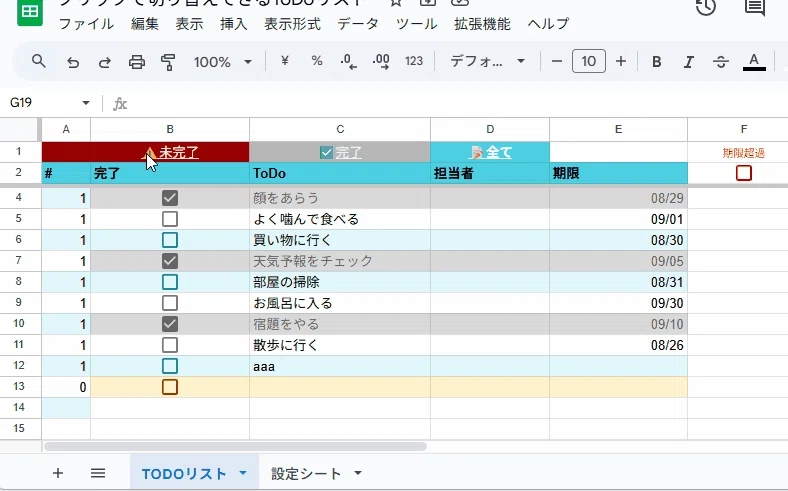Viewport: 788px width, 491px height.
Task: Toggle italic formatting
Action: click(688, 62)
